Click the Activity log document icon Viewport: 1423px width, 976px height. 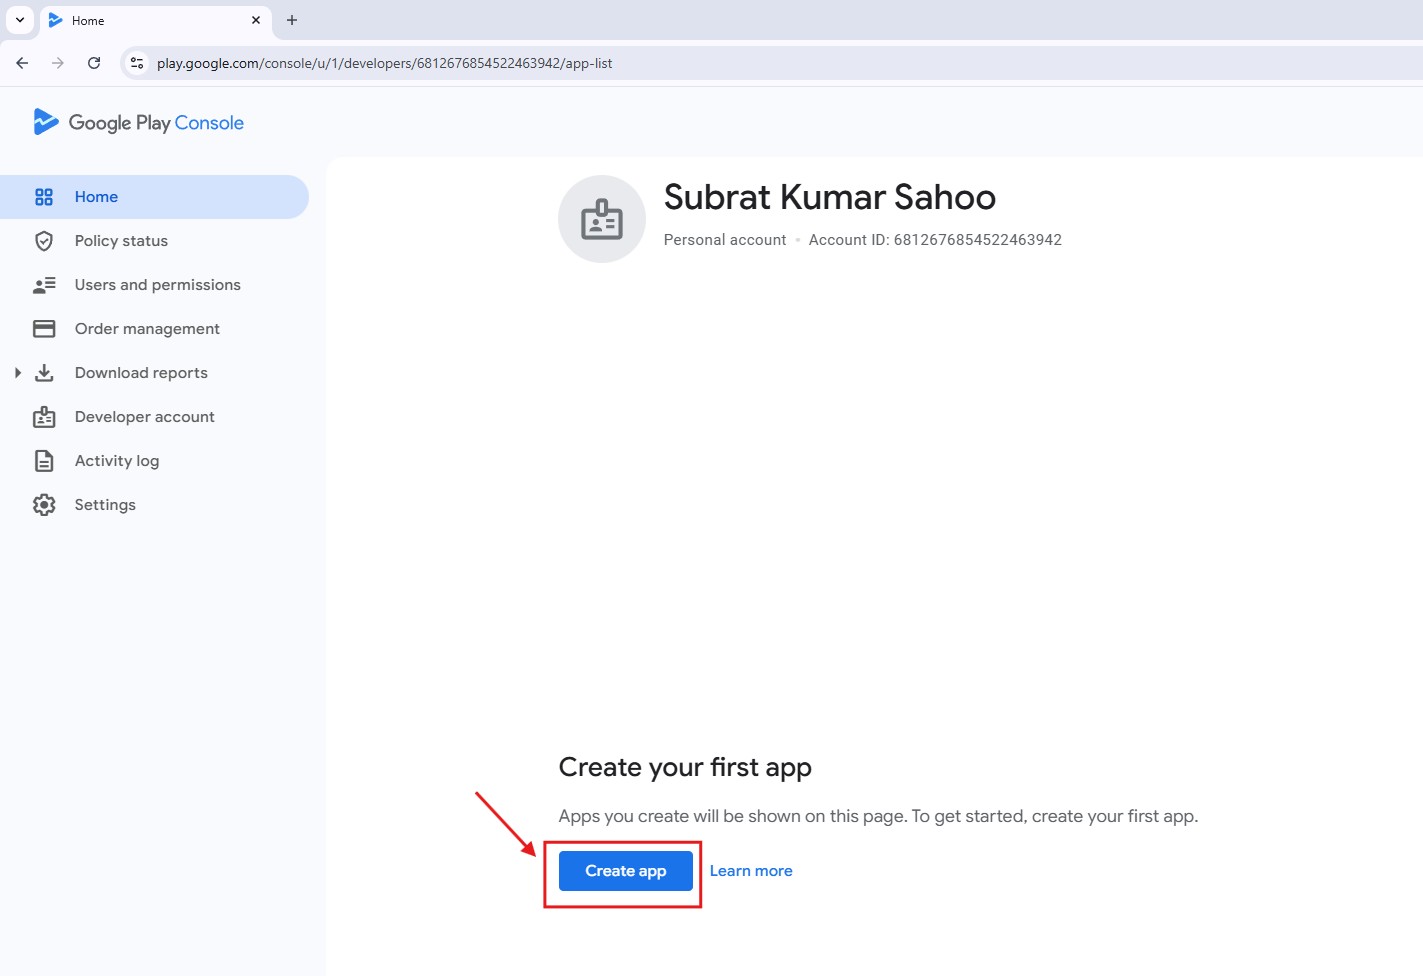(44, 461)
